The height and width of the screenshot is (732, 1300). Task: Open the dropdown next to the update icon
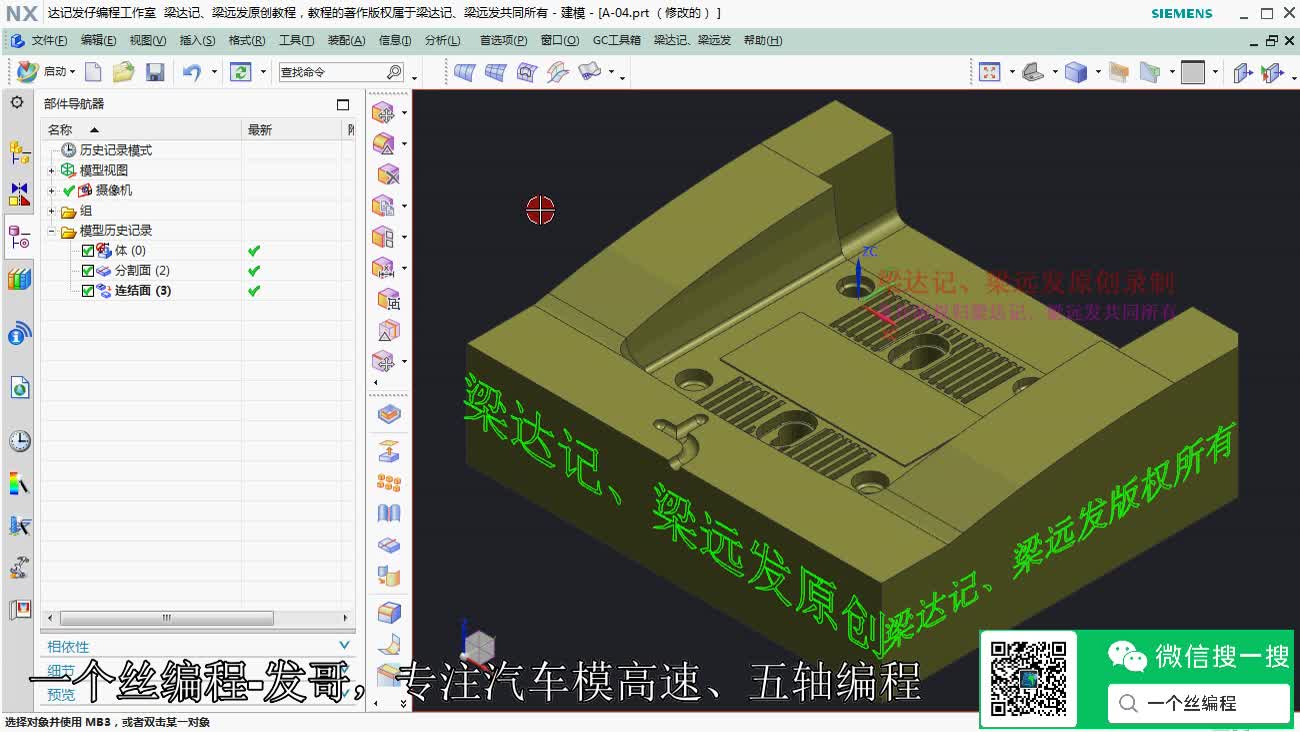tap(263, 72)
